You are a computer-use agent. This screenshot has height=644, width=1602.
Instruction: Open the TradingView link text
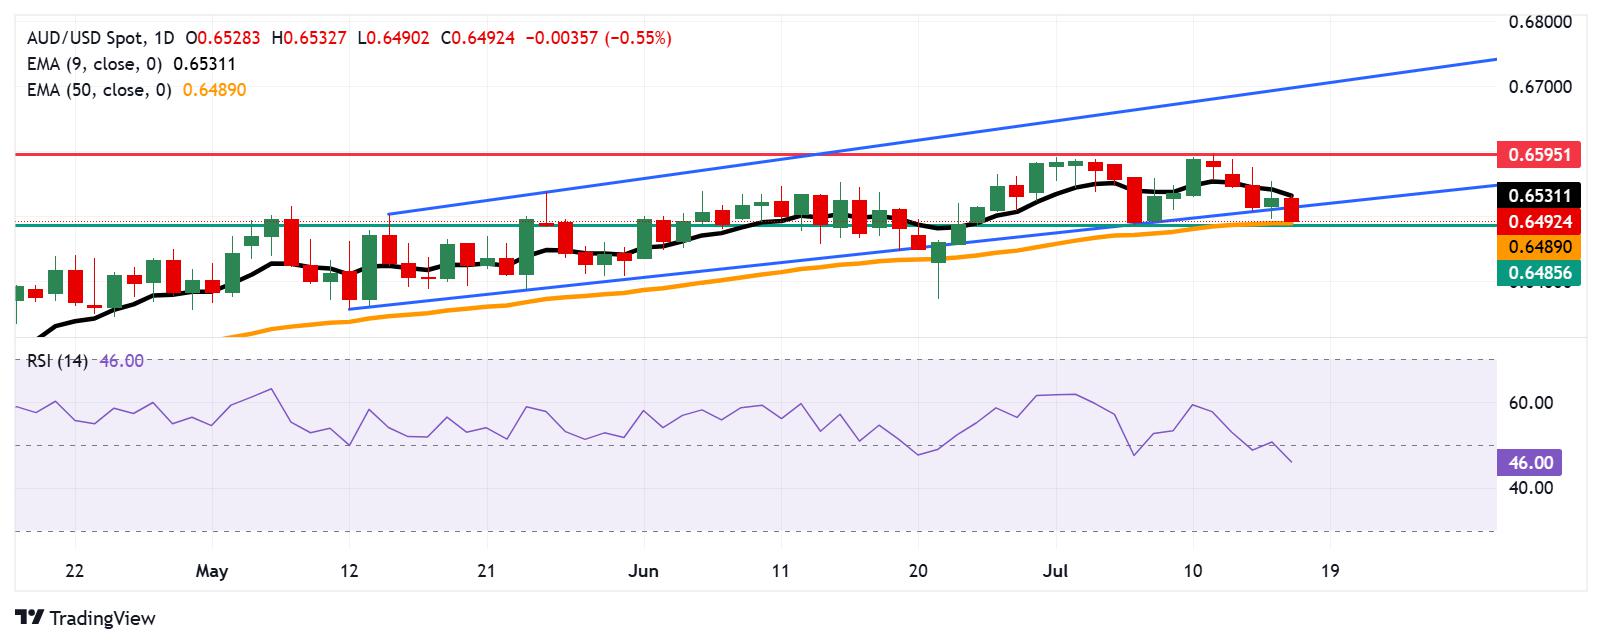pos(103,619)
